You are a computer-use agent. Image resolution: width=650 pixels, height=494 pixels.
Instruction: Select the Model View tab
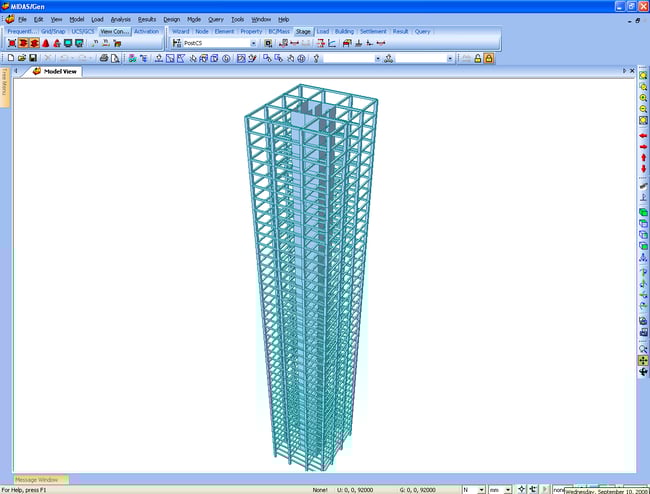point(55,71)
